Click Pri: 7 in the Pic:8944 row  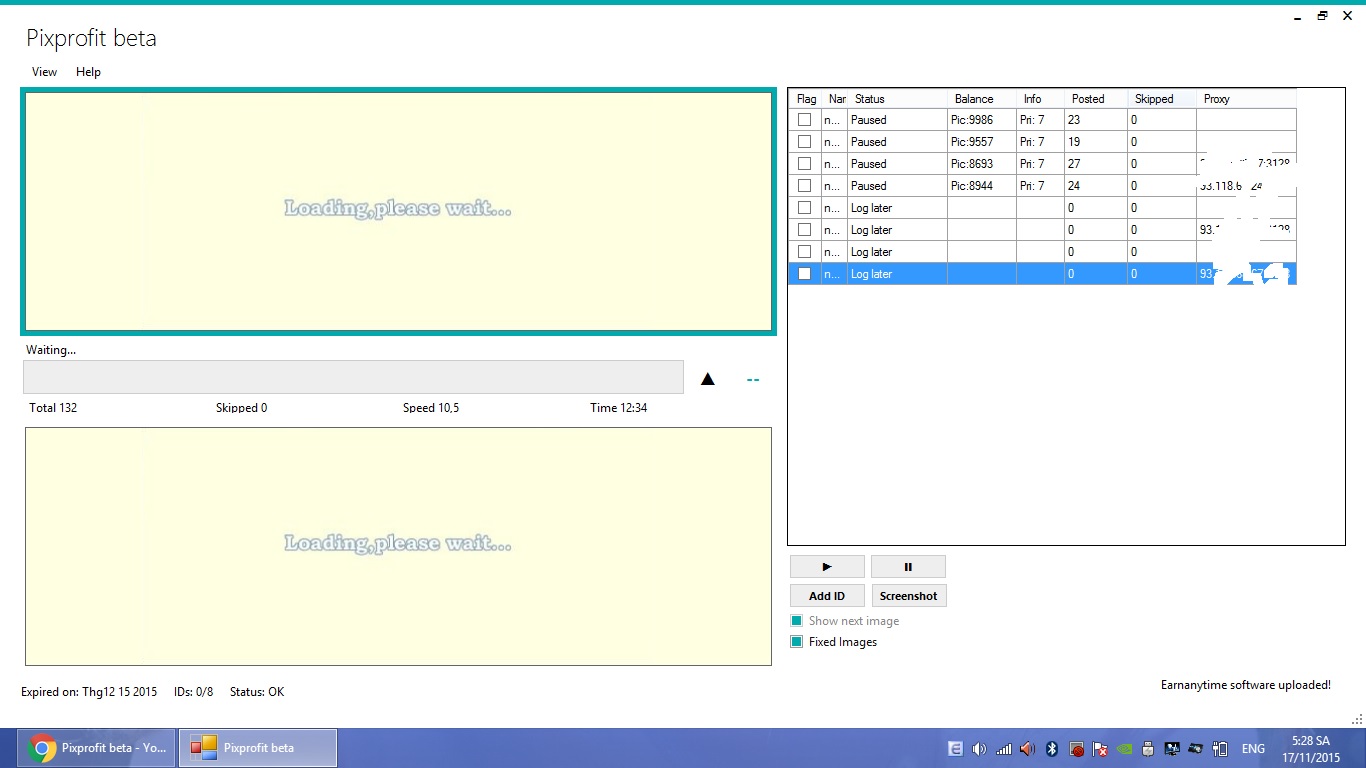pos(1032,186)
